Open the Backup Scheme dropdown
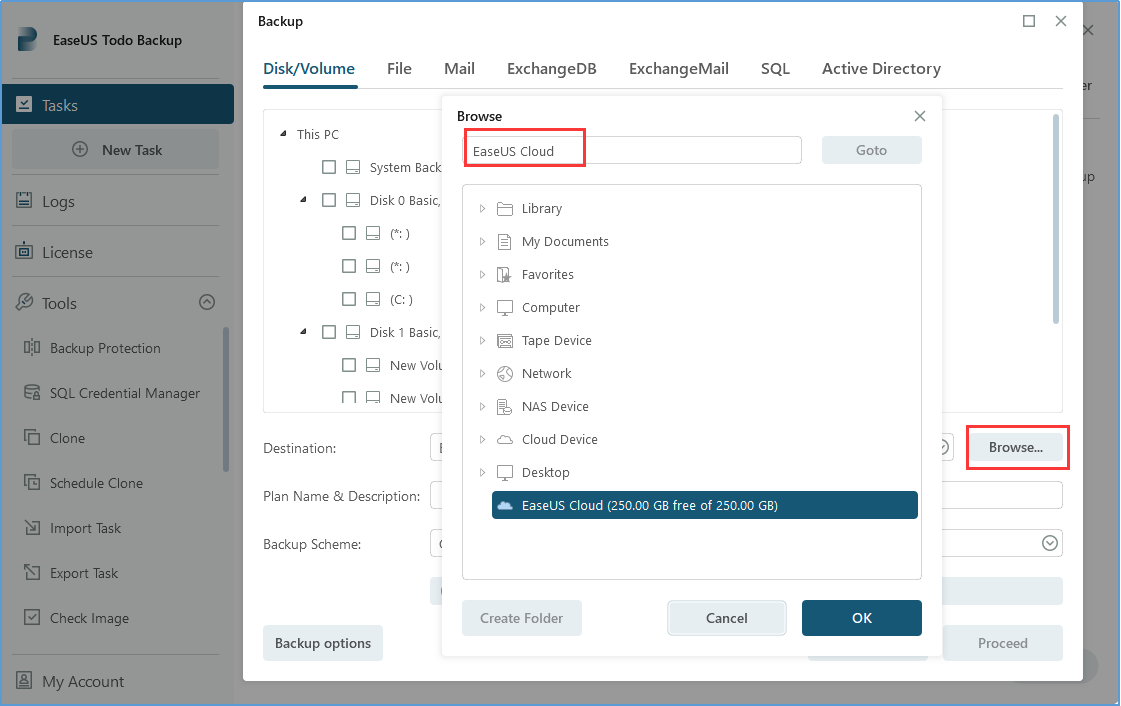 pos(1049,542)
